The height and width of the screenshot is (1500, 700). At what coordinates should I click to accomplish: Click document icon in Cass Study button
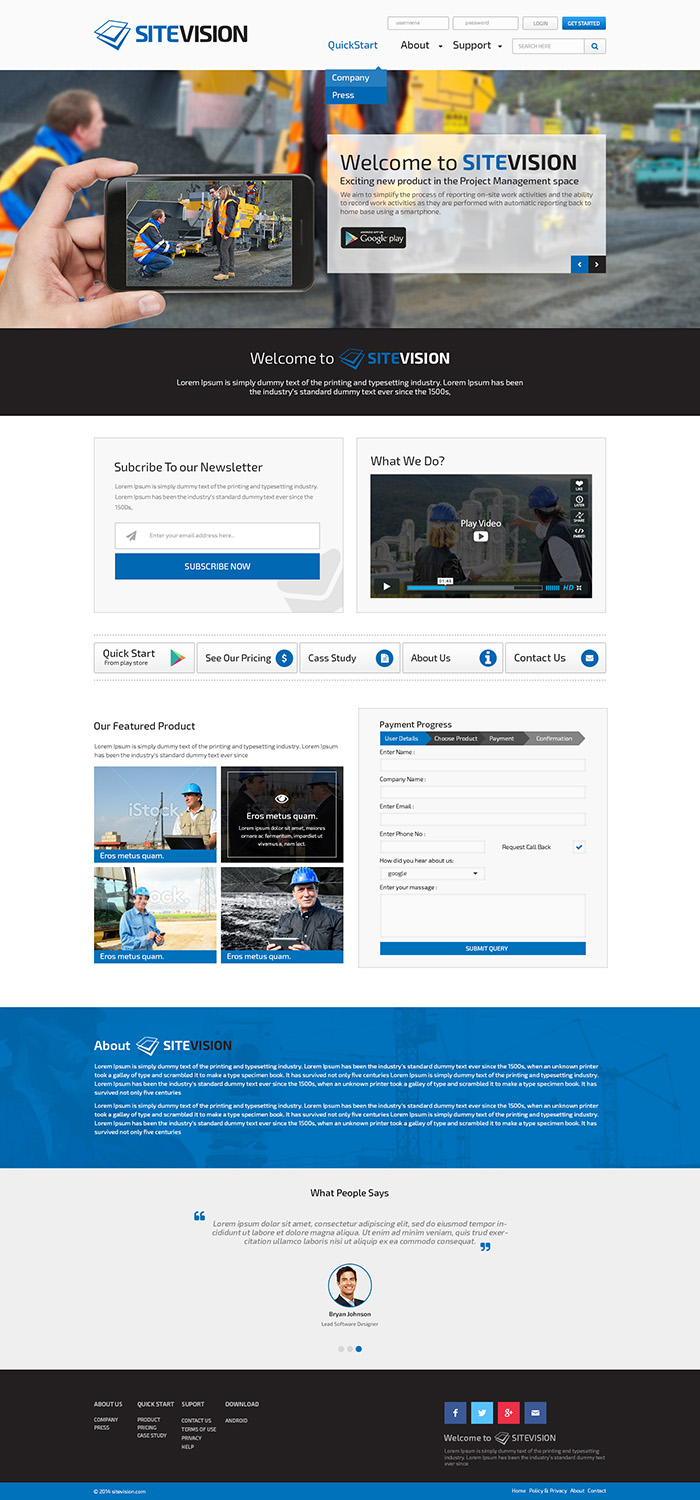384,658
